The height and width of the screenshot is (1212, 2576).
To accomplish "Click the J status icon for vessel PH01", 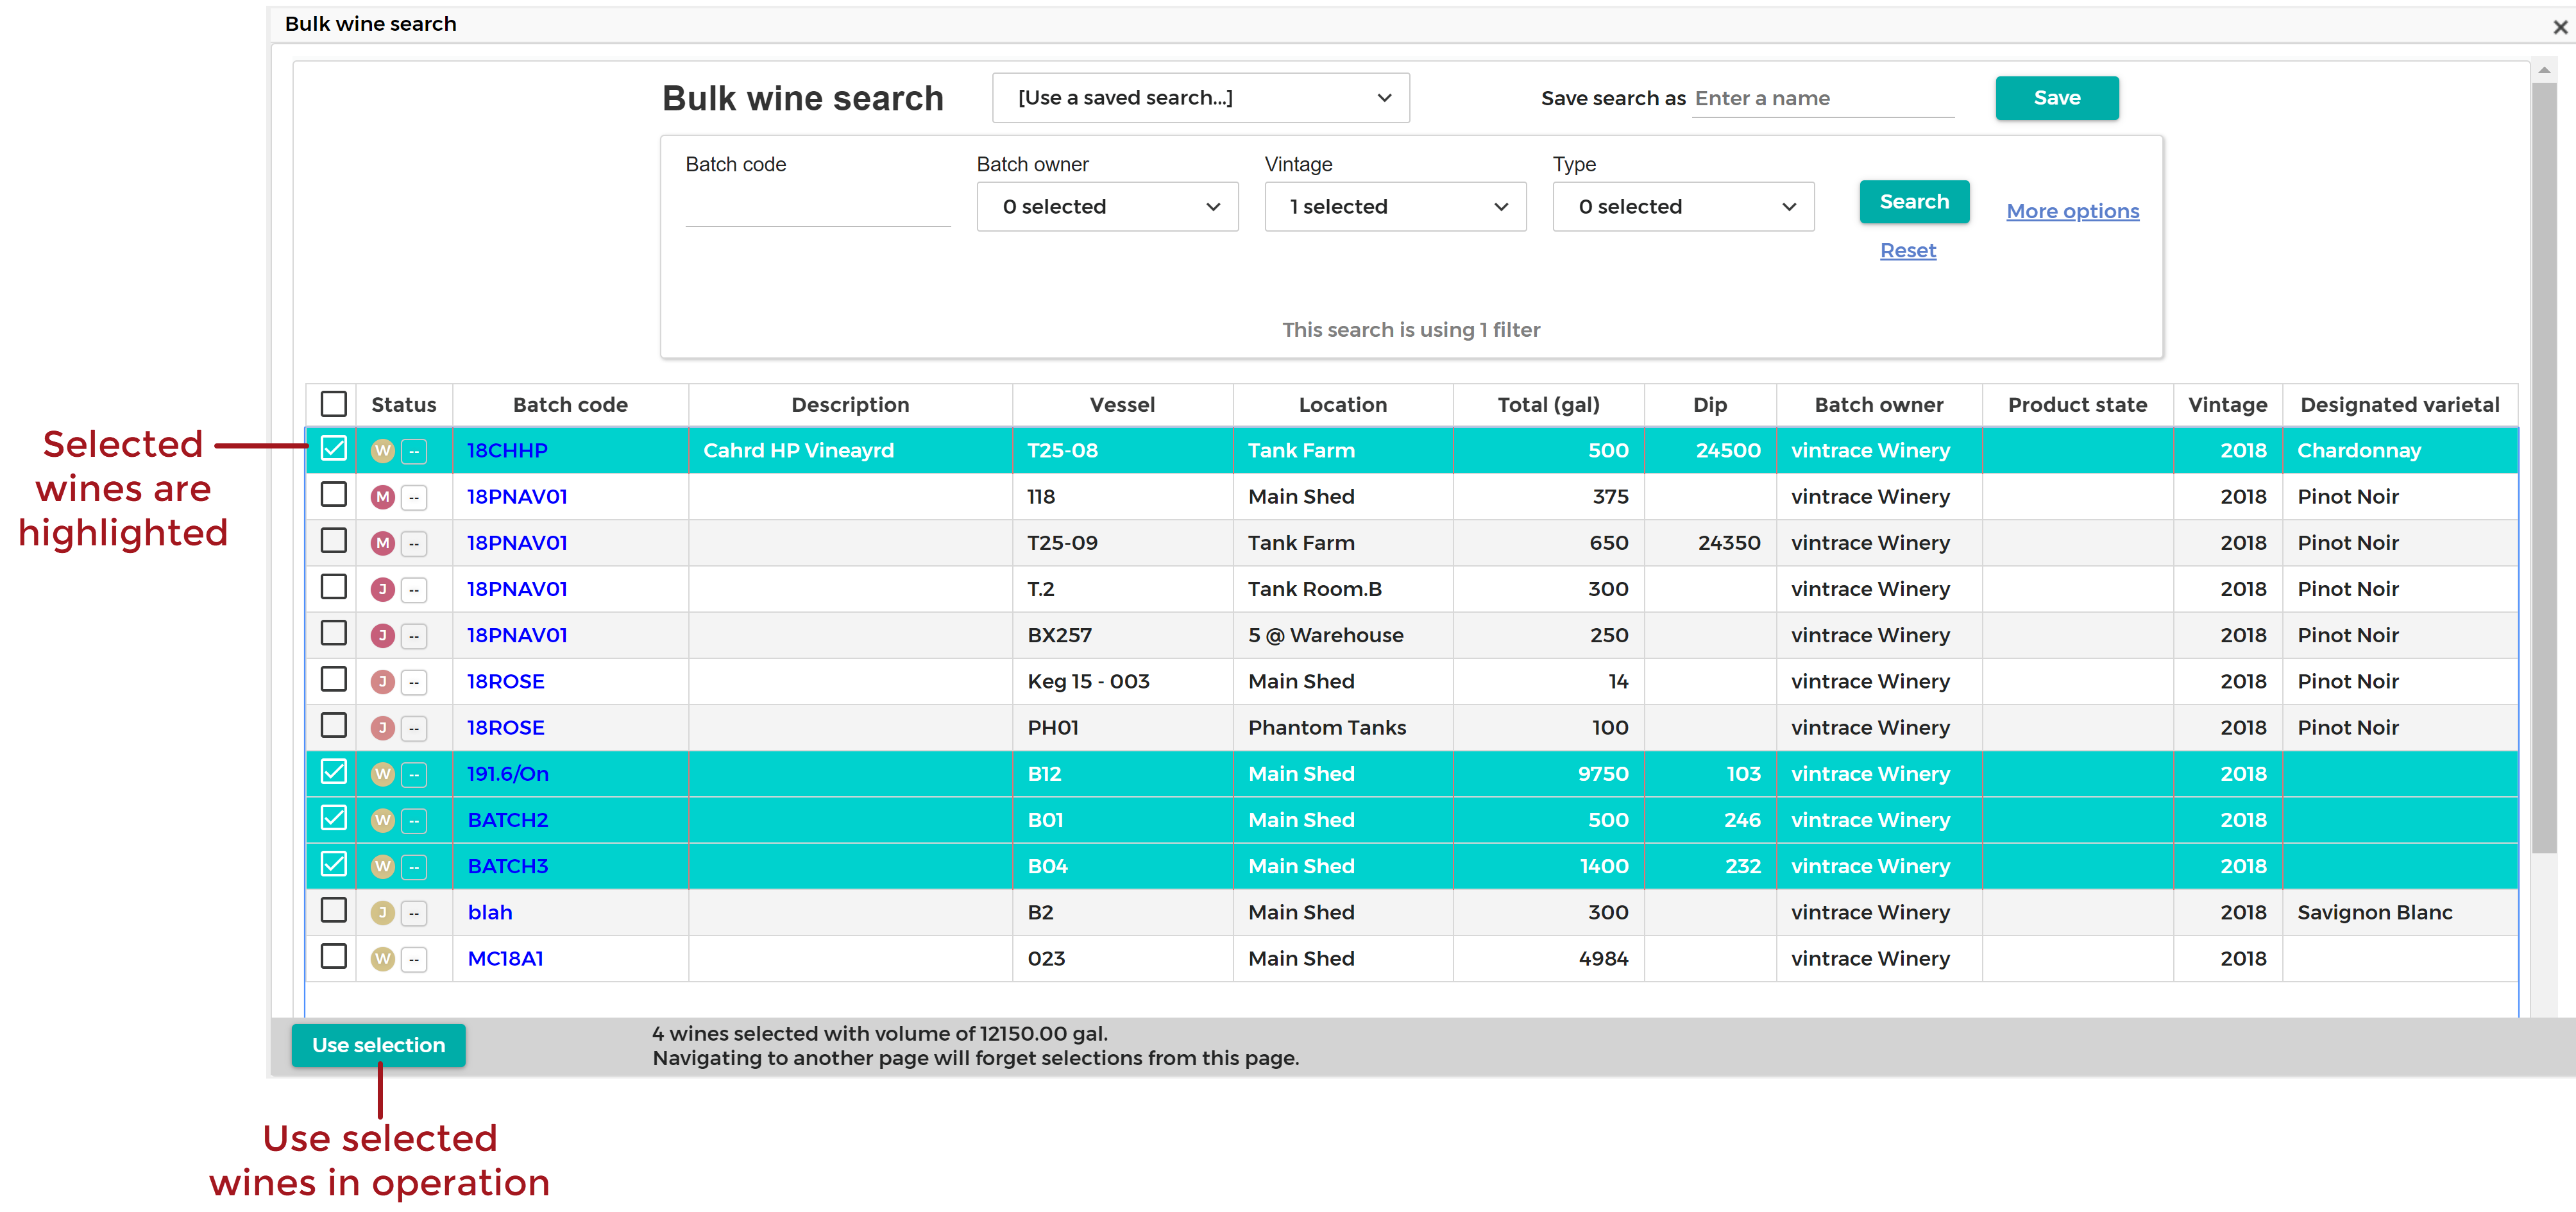I will coord(382,728).
